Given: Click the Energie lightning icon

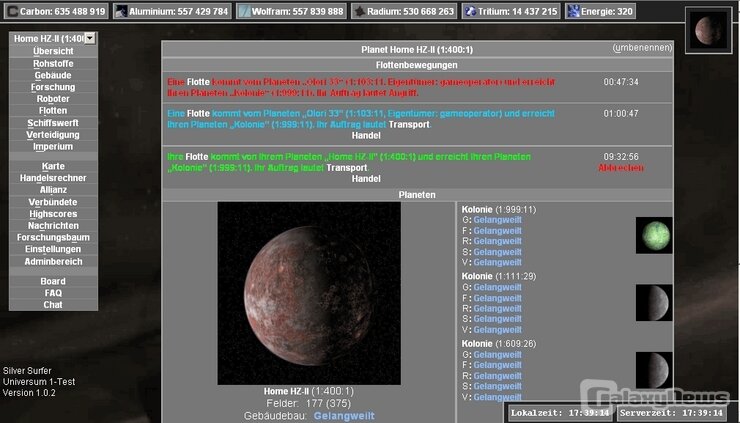Looking at the screenshot, I should pos(573,11).
